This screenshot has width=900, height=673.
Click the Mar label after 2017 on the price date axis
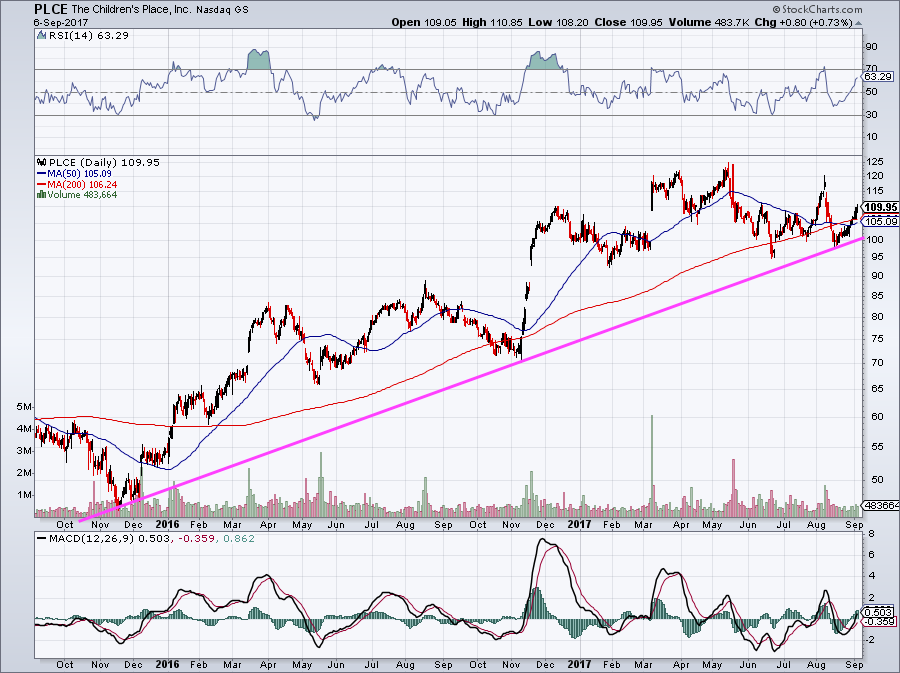click(645, 524)
